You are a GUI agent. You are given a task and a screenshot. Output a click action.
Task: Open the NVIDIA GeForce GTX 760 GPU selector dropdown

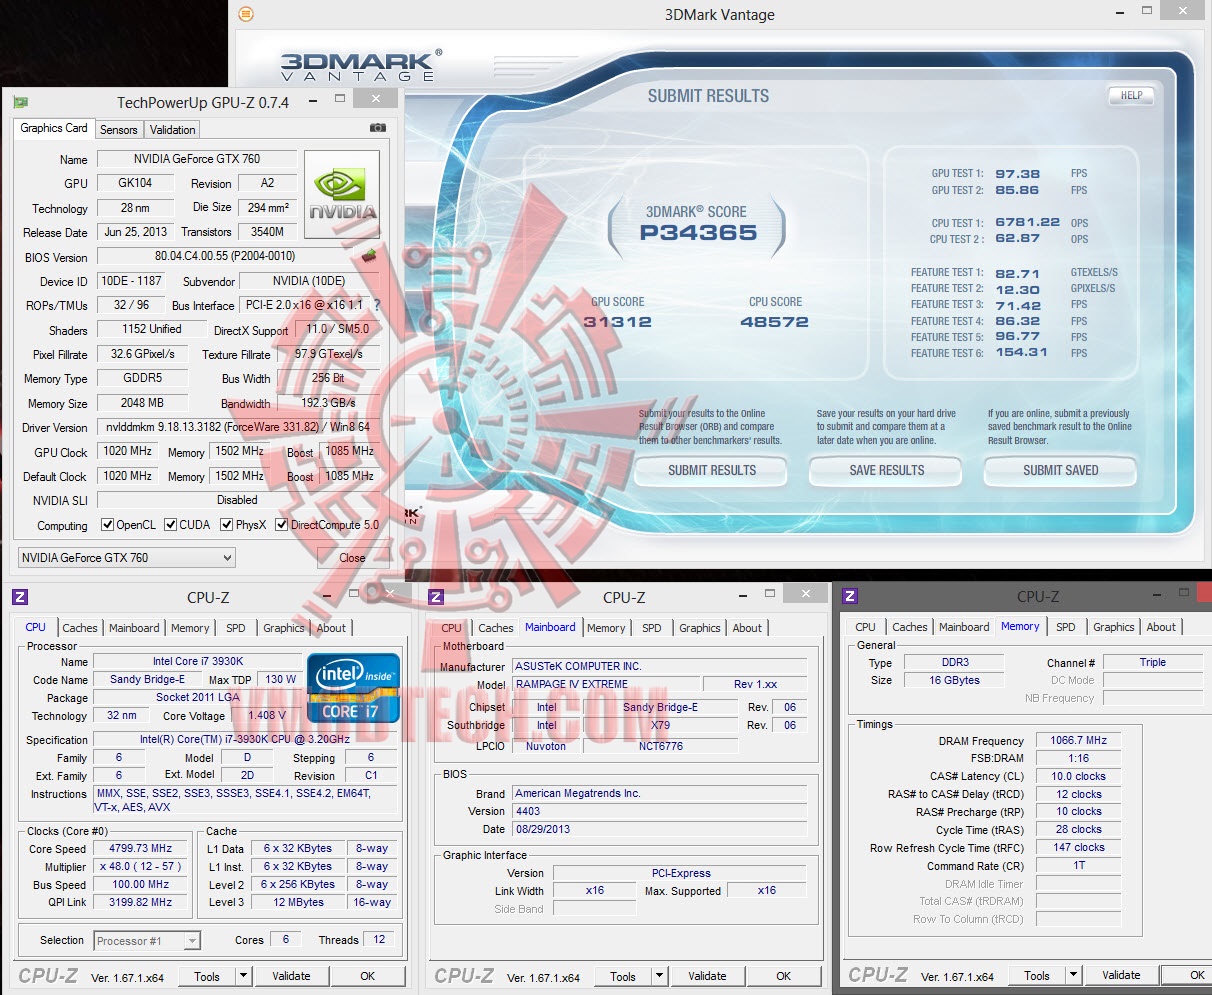[x=127, y=557]
